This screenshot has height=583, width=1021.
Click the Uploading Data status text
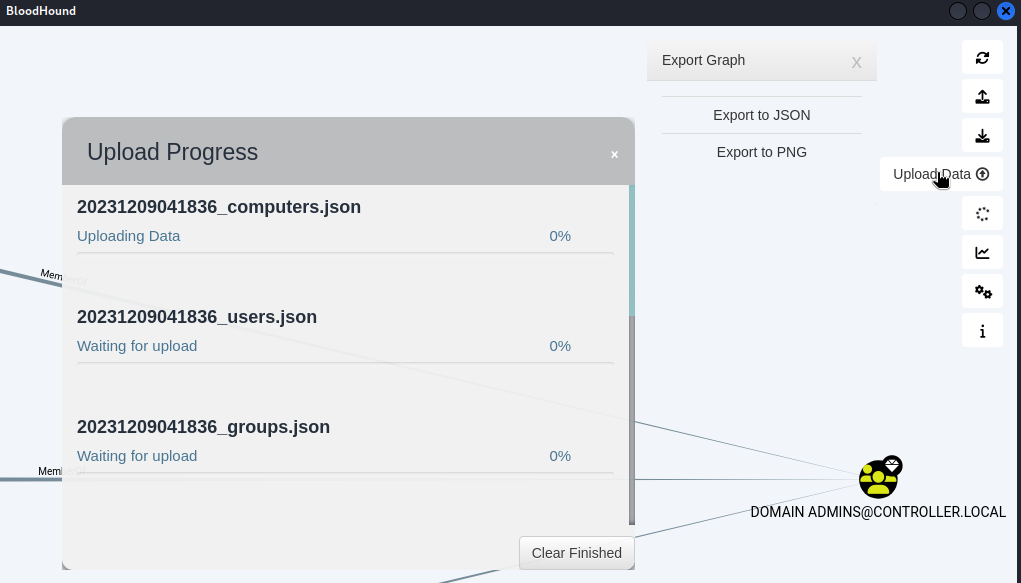click(x=128, y=236)
